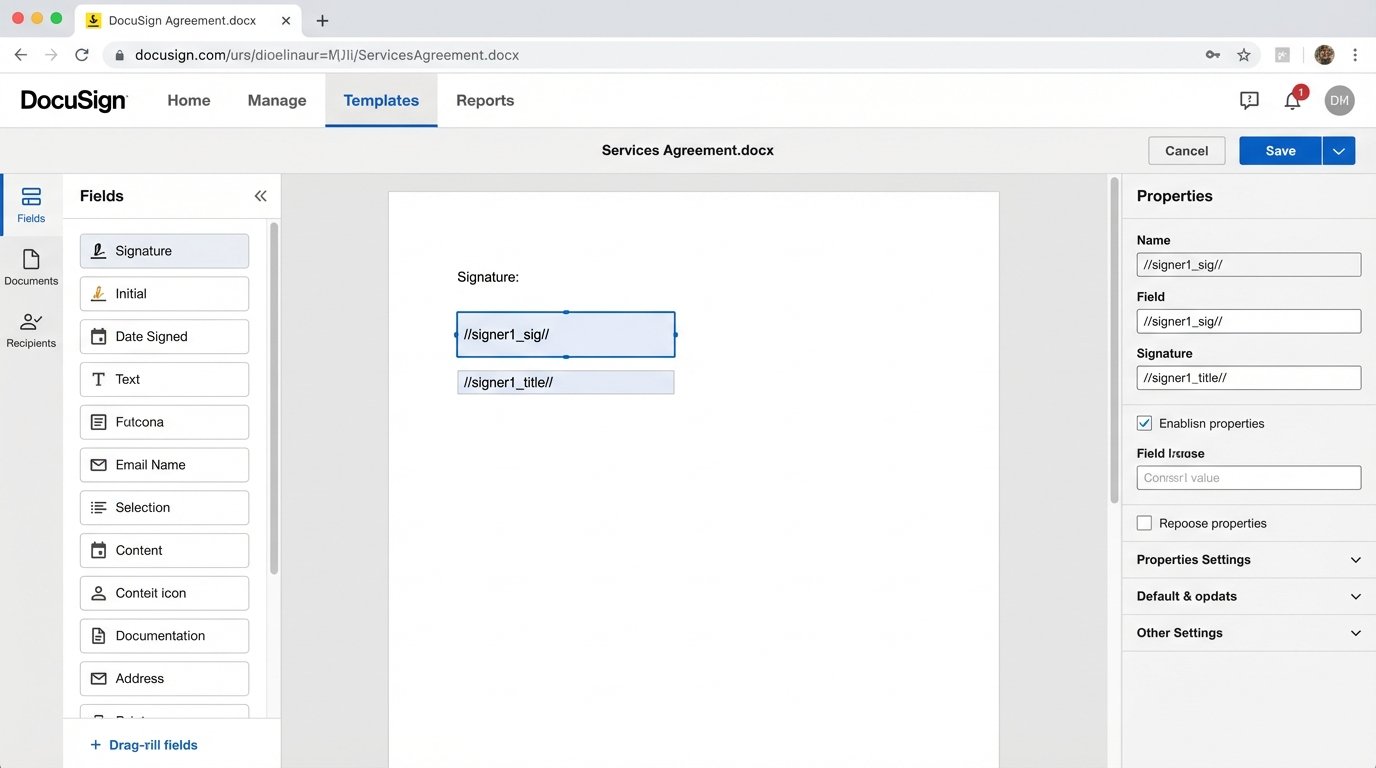
Task: Go to the Reports section
Action: click(484, 100)
